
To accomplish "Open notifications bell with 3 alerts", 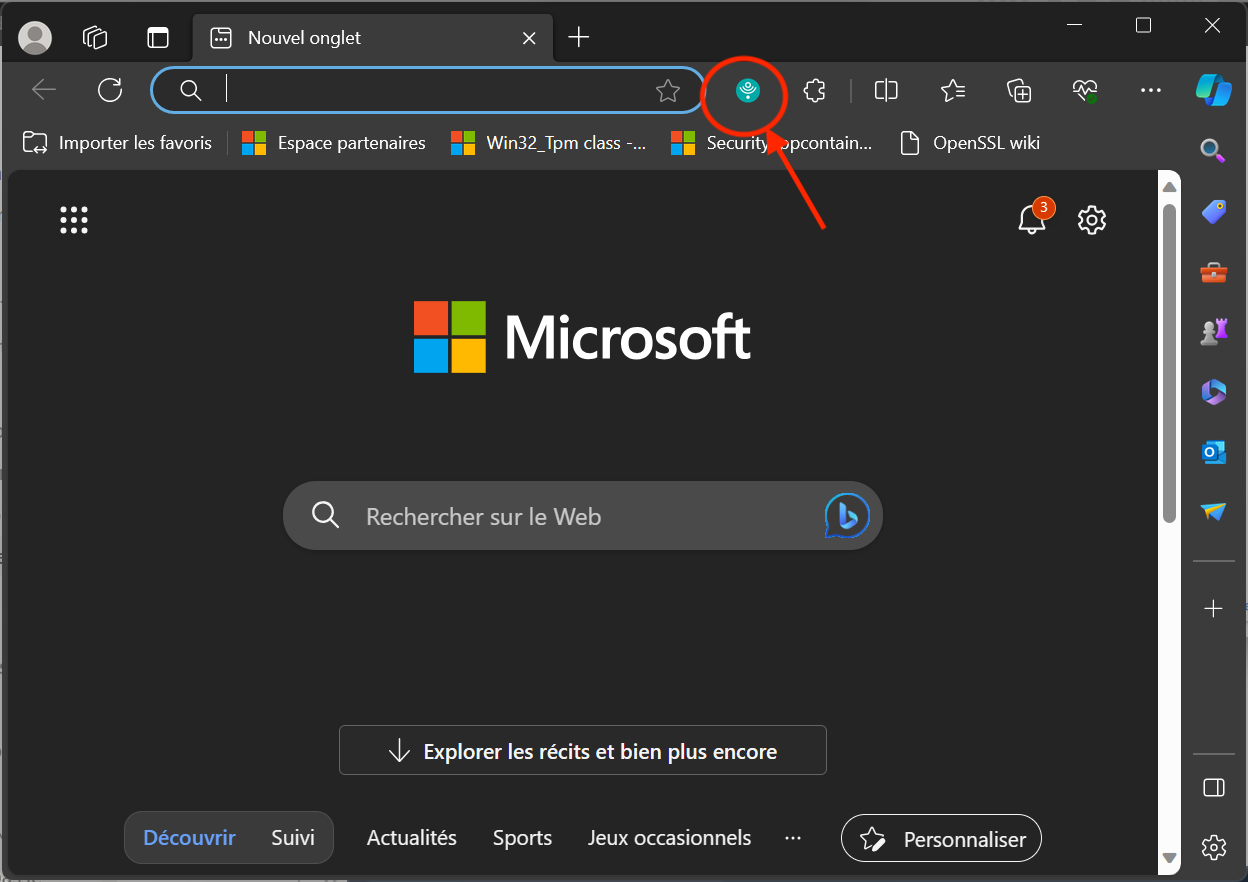I will pyautogui.click(x=1031, y=219).
